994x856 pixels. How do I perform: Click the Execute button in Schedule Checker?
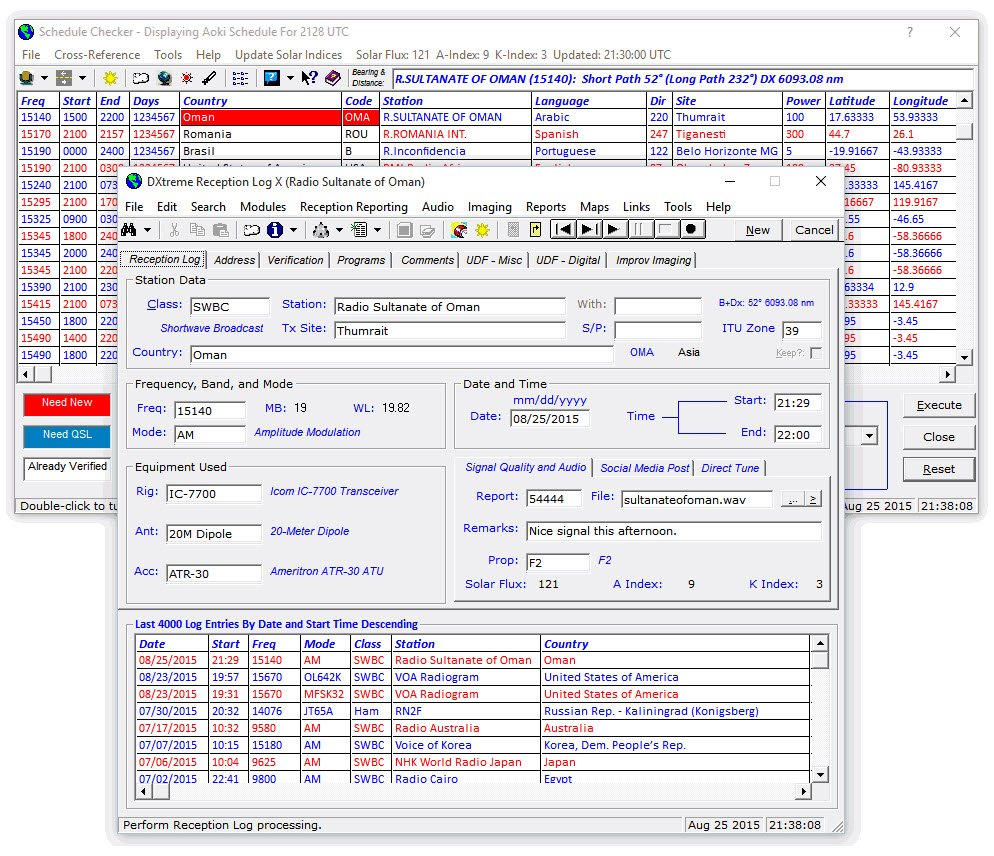coord(939,405)
